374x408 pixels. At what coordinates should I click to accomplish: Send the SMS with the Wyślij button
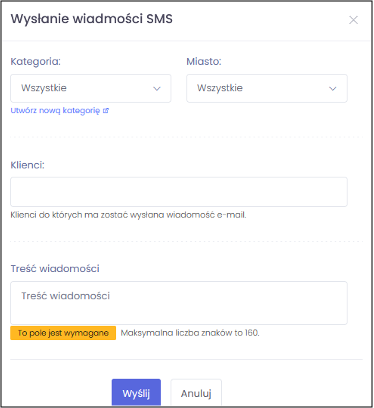[x=136, y=393]
